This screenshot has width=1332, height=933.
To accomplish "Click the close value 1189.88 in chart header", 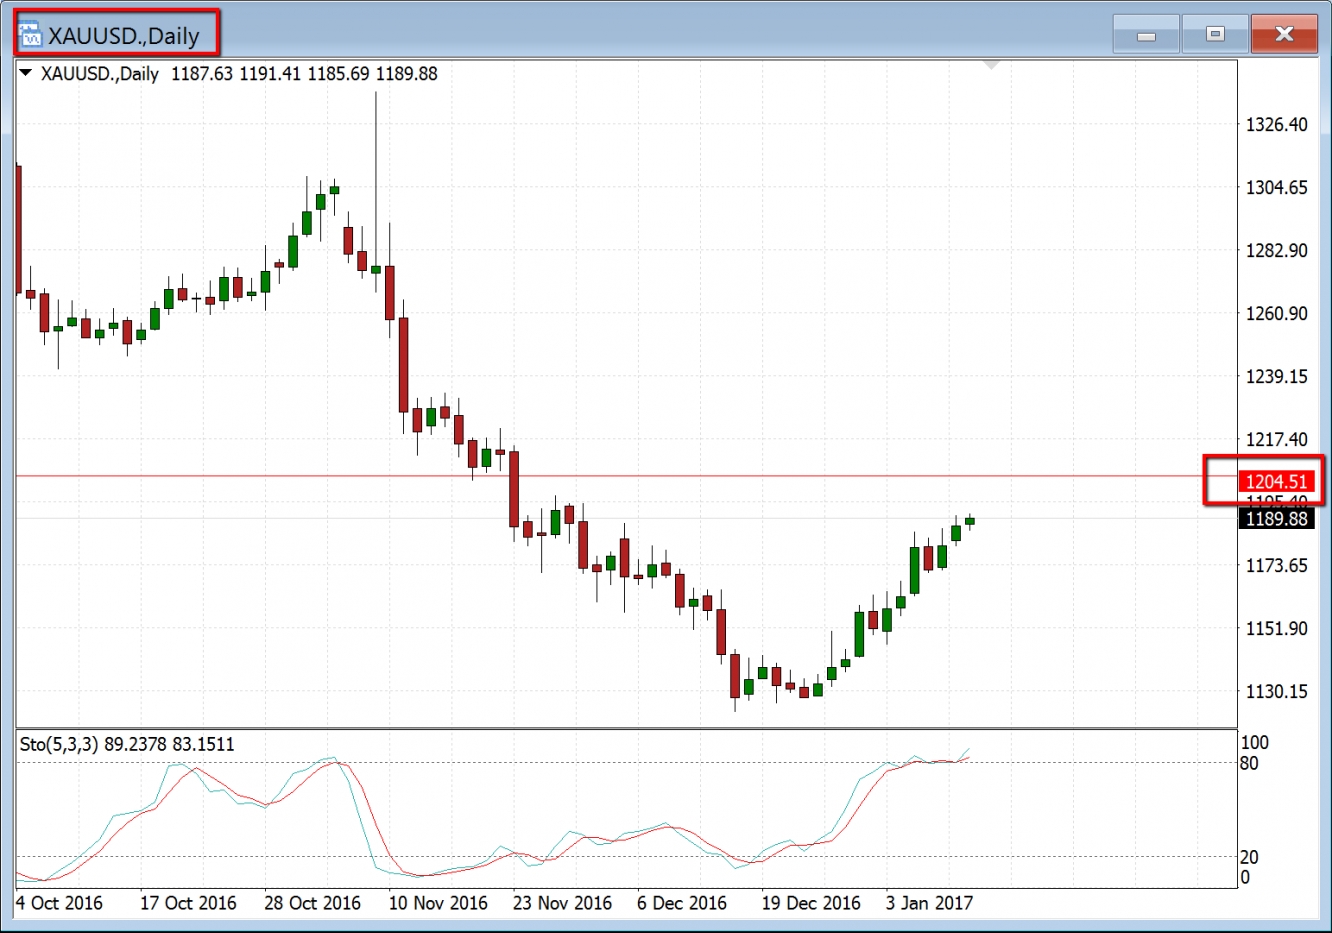I will (406, 74).
